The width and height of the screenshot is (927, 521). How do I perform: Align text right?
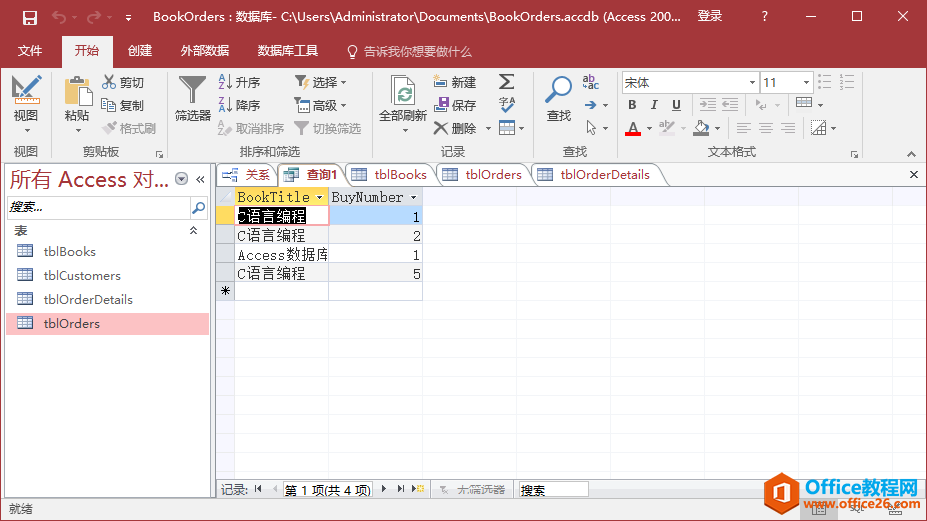tap(787, 128)
